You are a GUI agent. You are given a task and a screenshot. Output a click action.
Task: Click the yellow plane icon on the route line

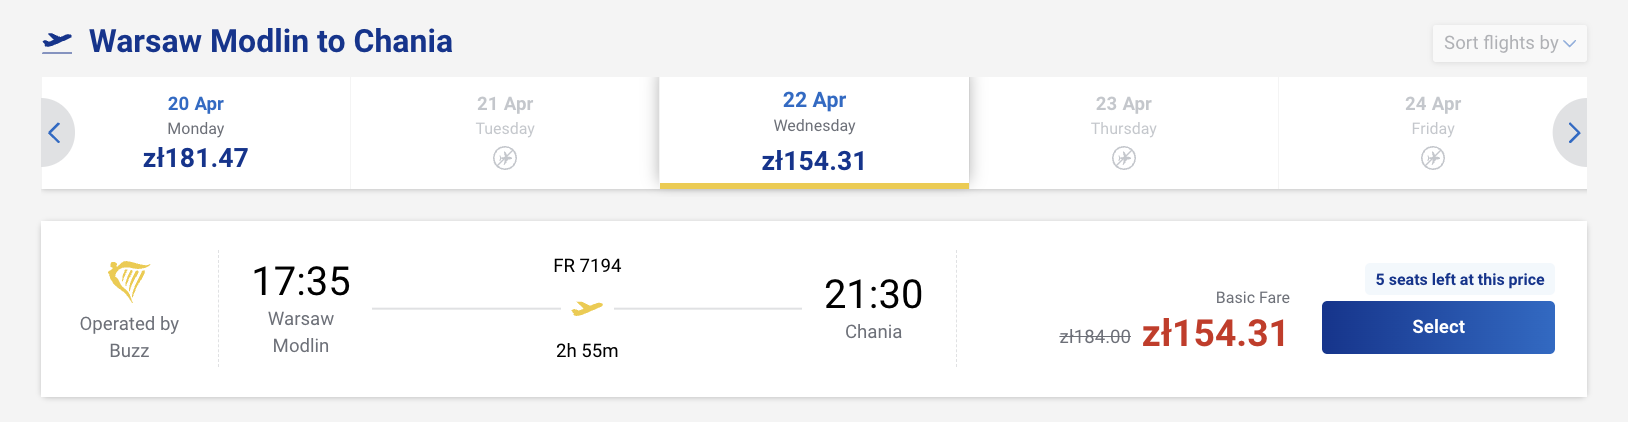(x=587, y=309)
